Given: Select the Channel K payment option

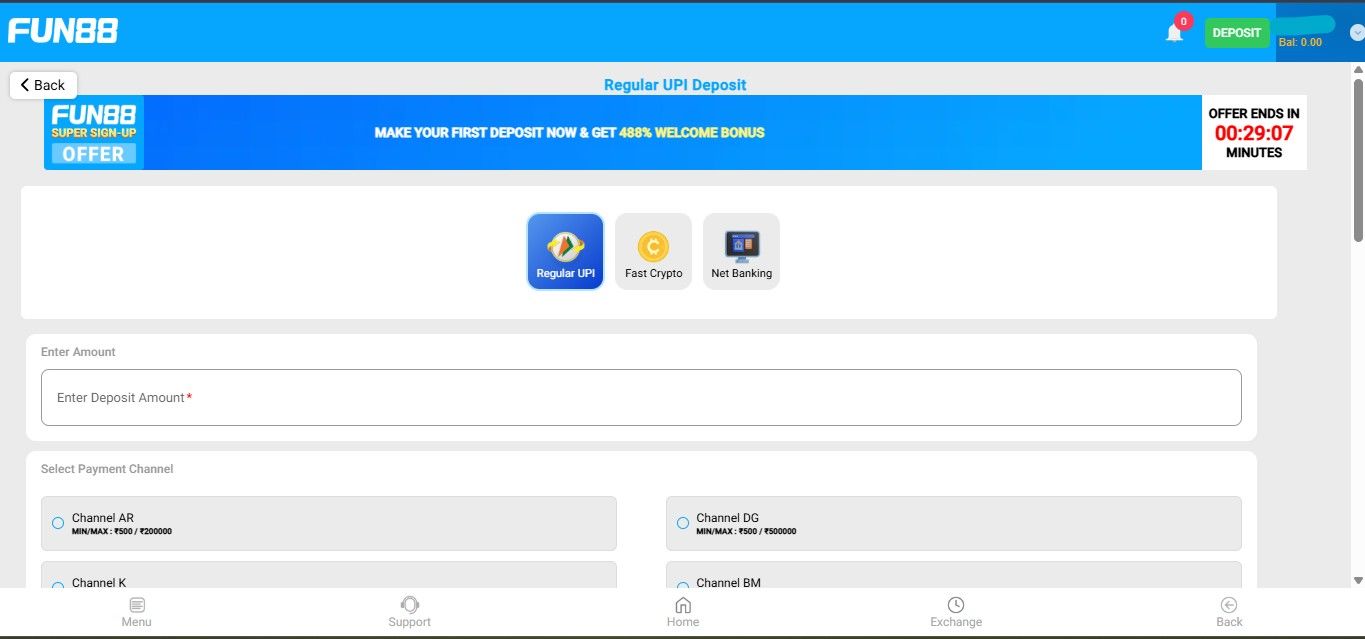Looking at the screenshot, I should (x=57, y=583).
